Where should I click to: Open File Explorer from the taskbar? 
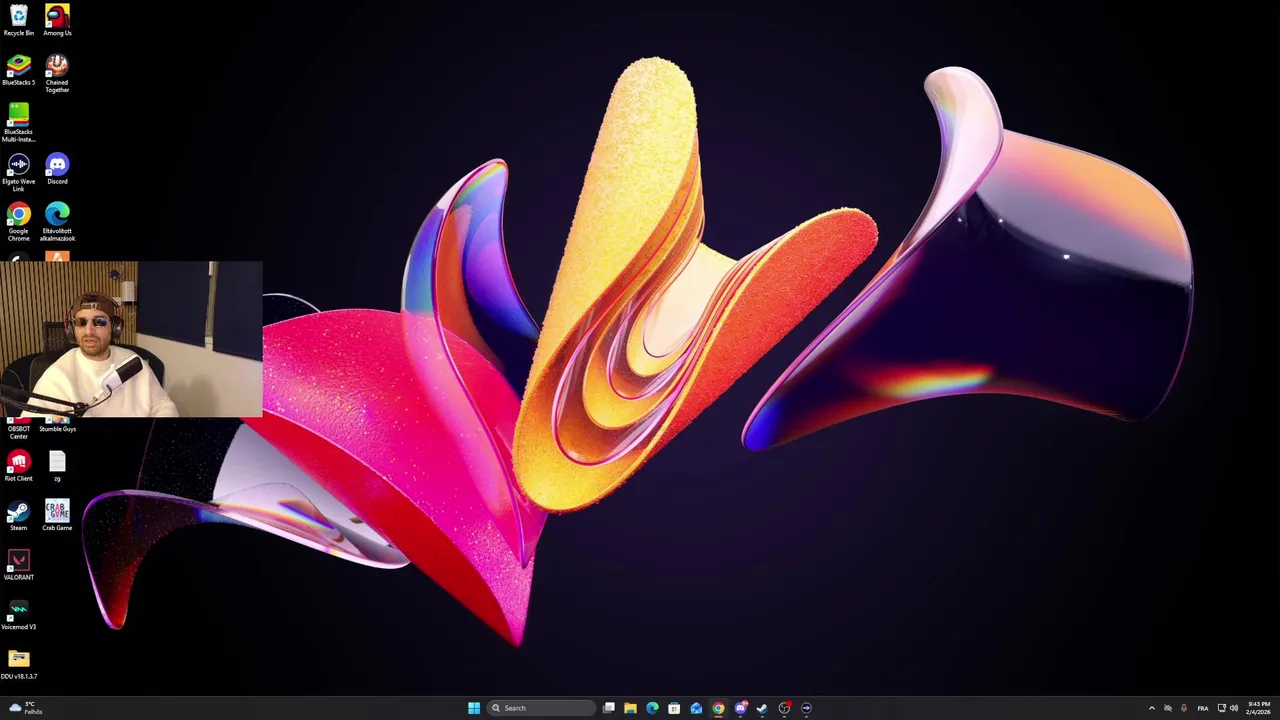pyautogui.click(x=630, y=708)
